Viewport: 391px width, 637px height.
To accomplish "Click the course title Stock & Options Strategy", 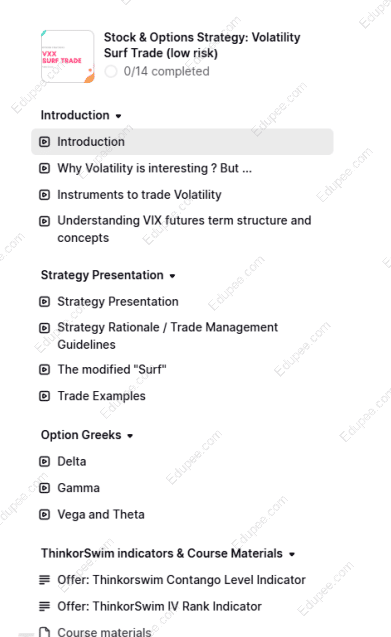I will tap(202, 45).
